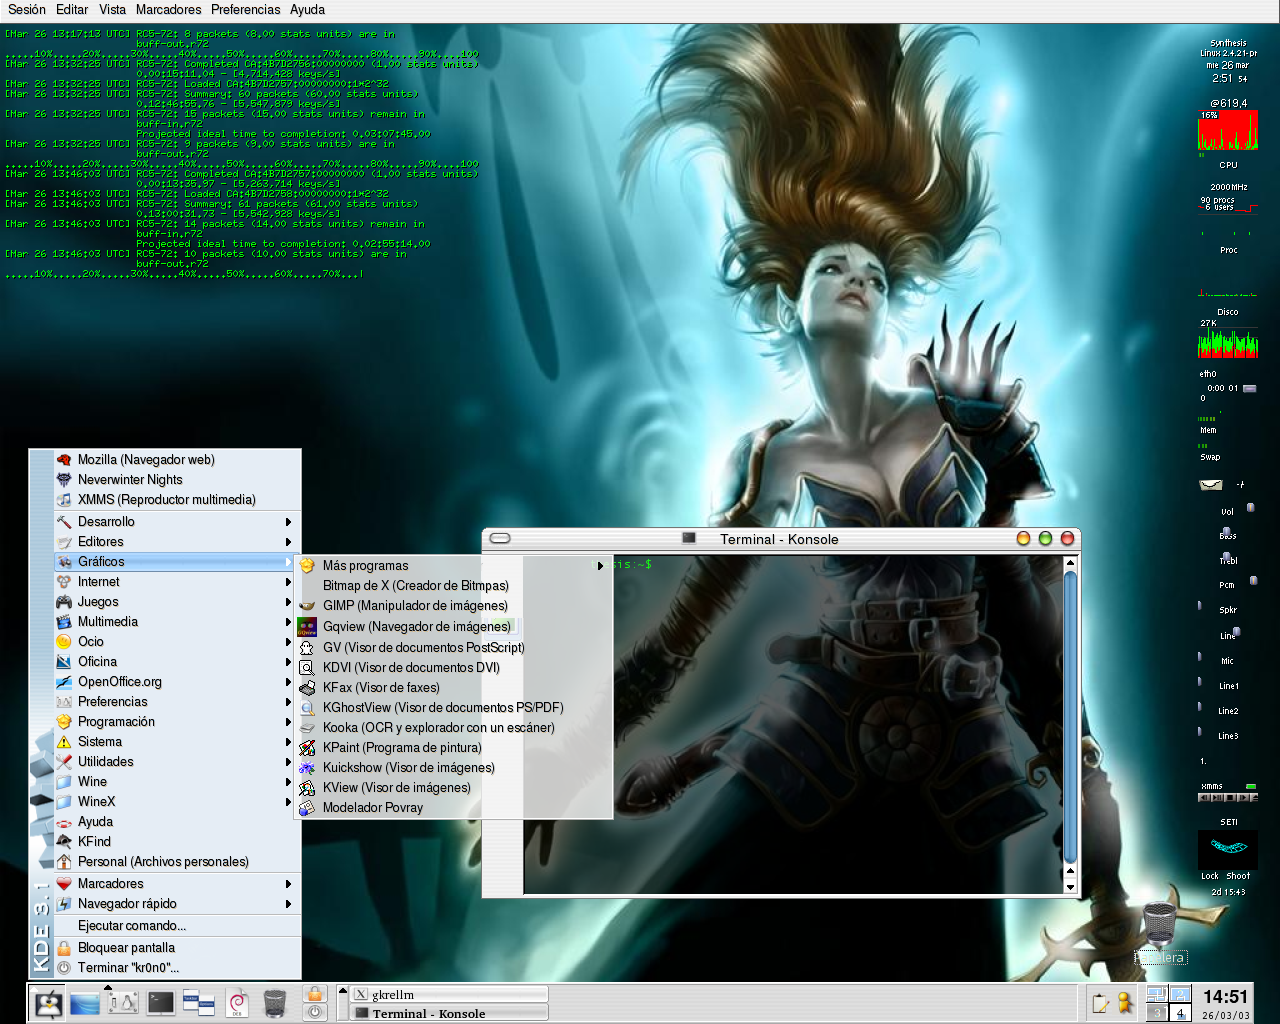The height and width of the screenshot is (1024, 1280).
Task: Click the xmms stop button in gkrellm
Action: [x=1229, y=798]
